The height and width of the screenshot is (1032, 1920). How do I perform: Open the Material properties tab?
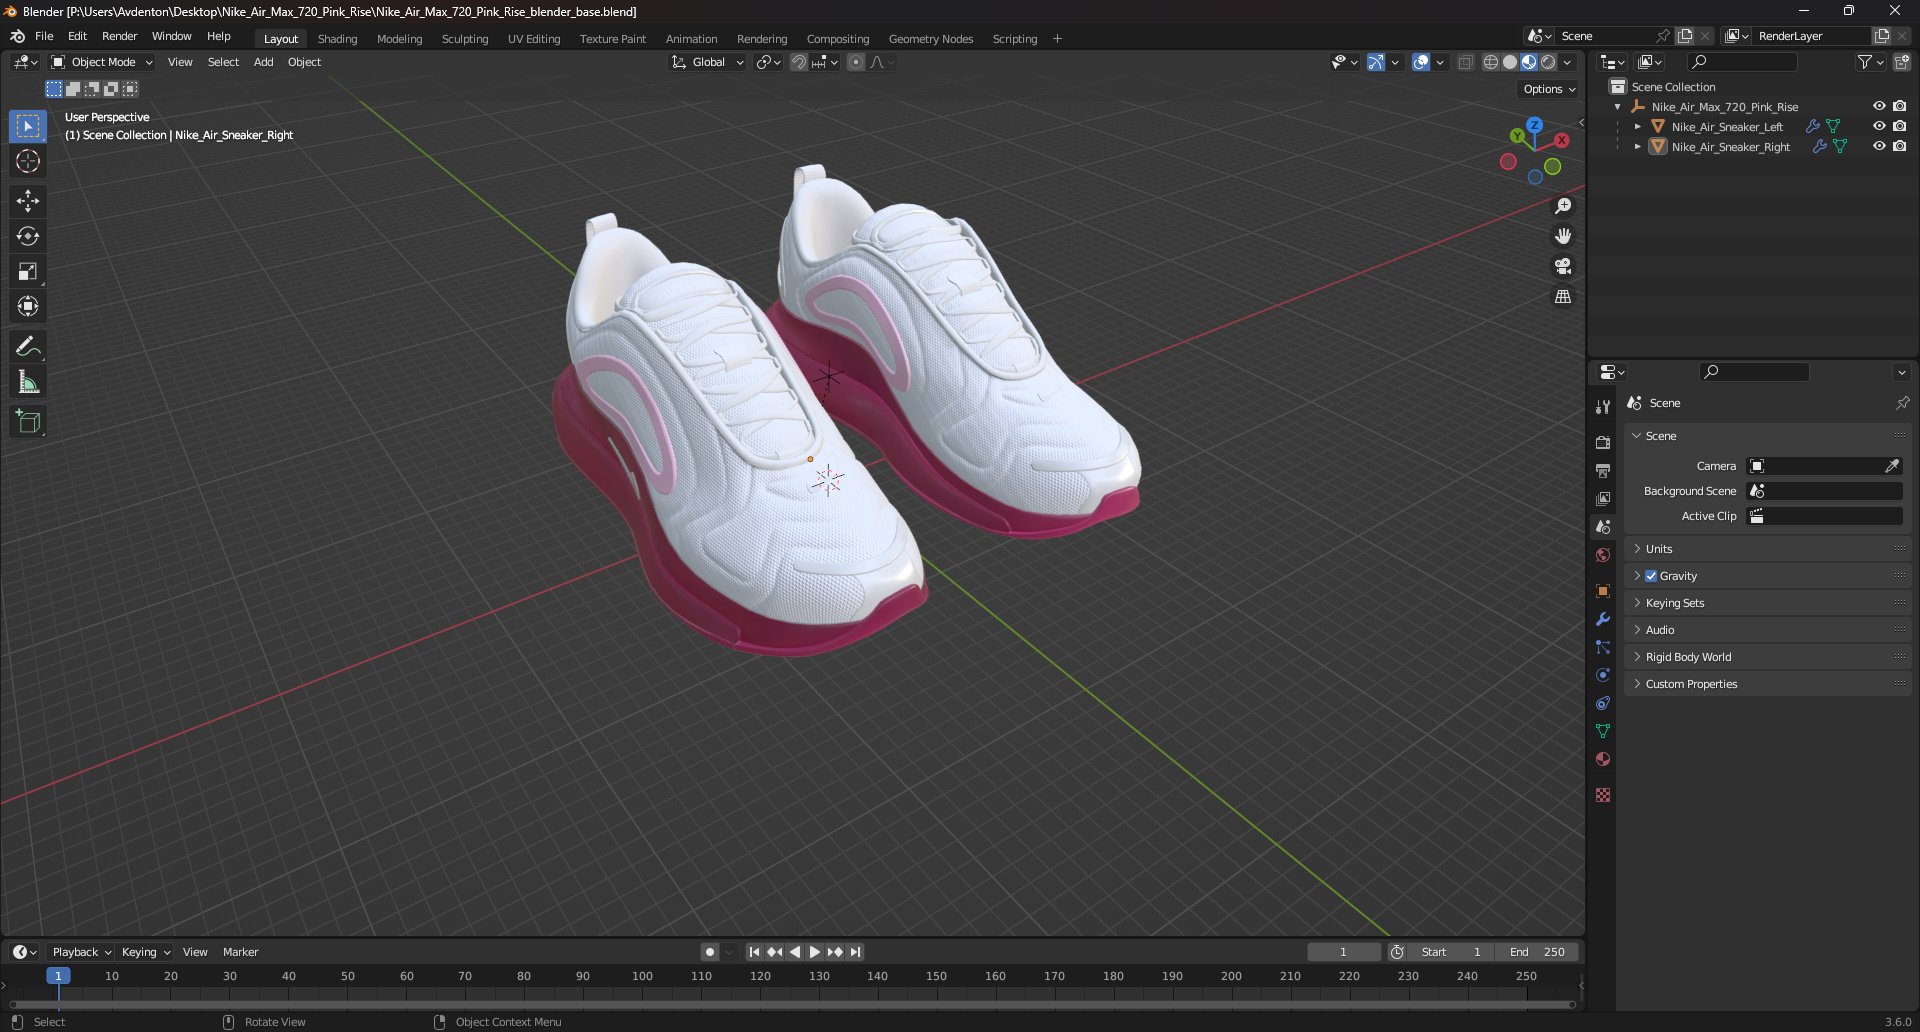1603,759
